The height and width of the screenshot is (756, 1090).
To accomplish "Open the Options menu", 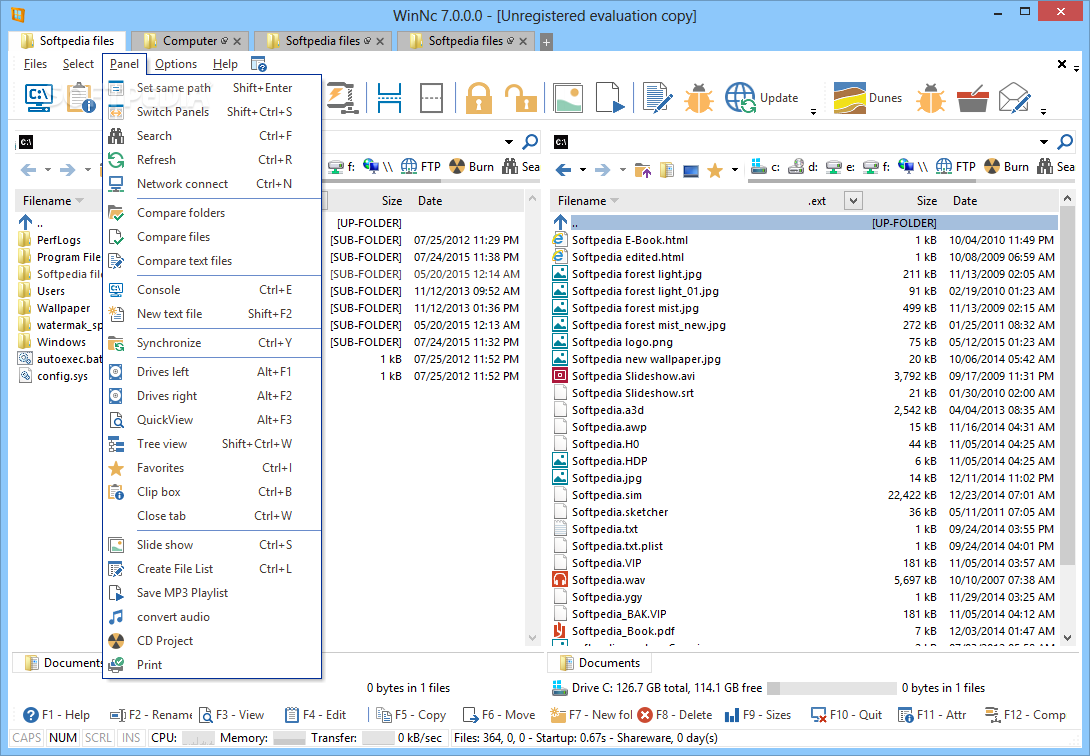I will [176, 64].
